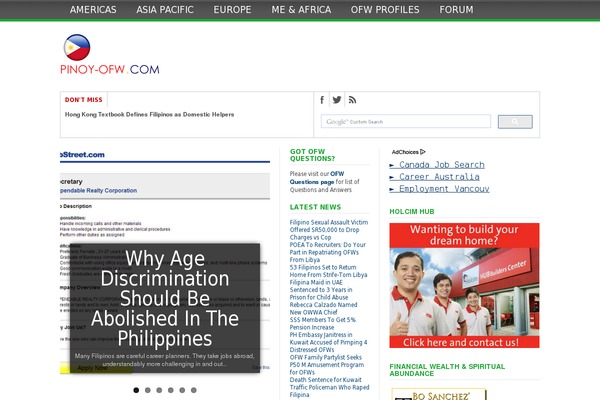Read PH Embassy Janitress in Kuwait news

(328, 342)
